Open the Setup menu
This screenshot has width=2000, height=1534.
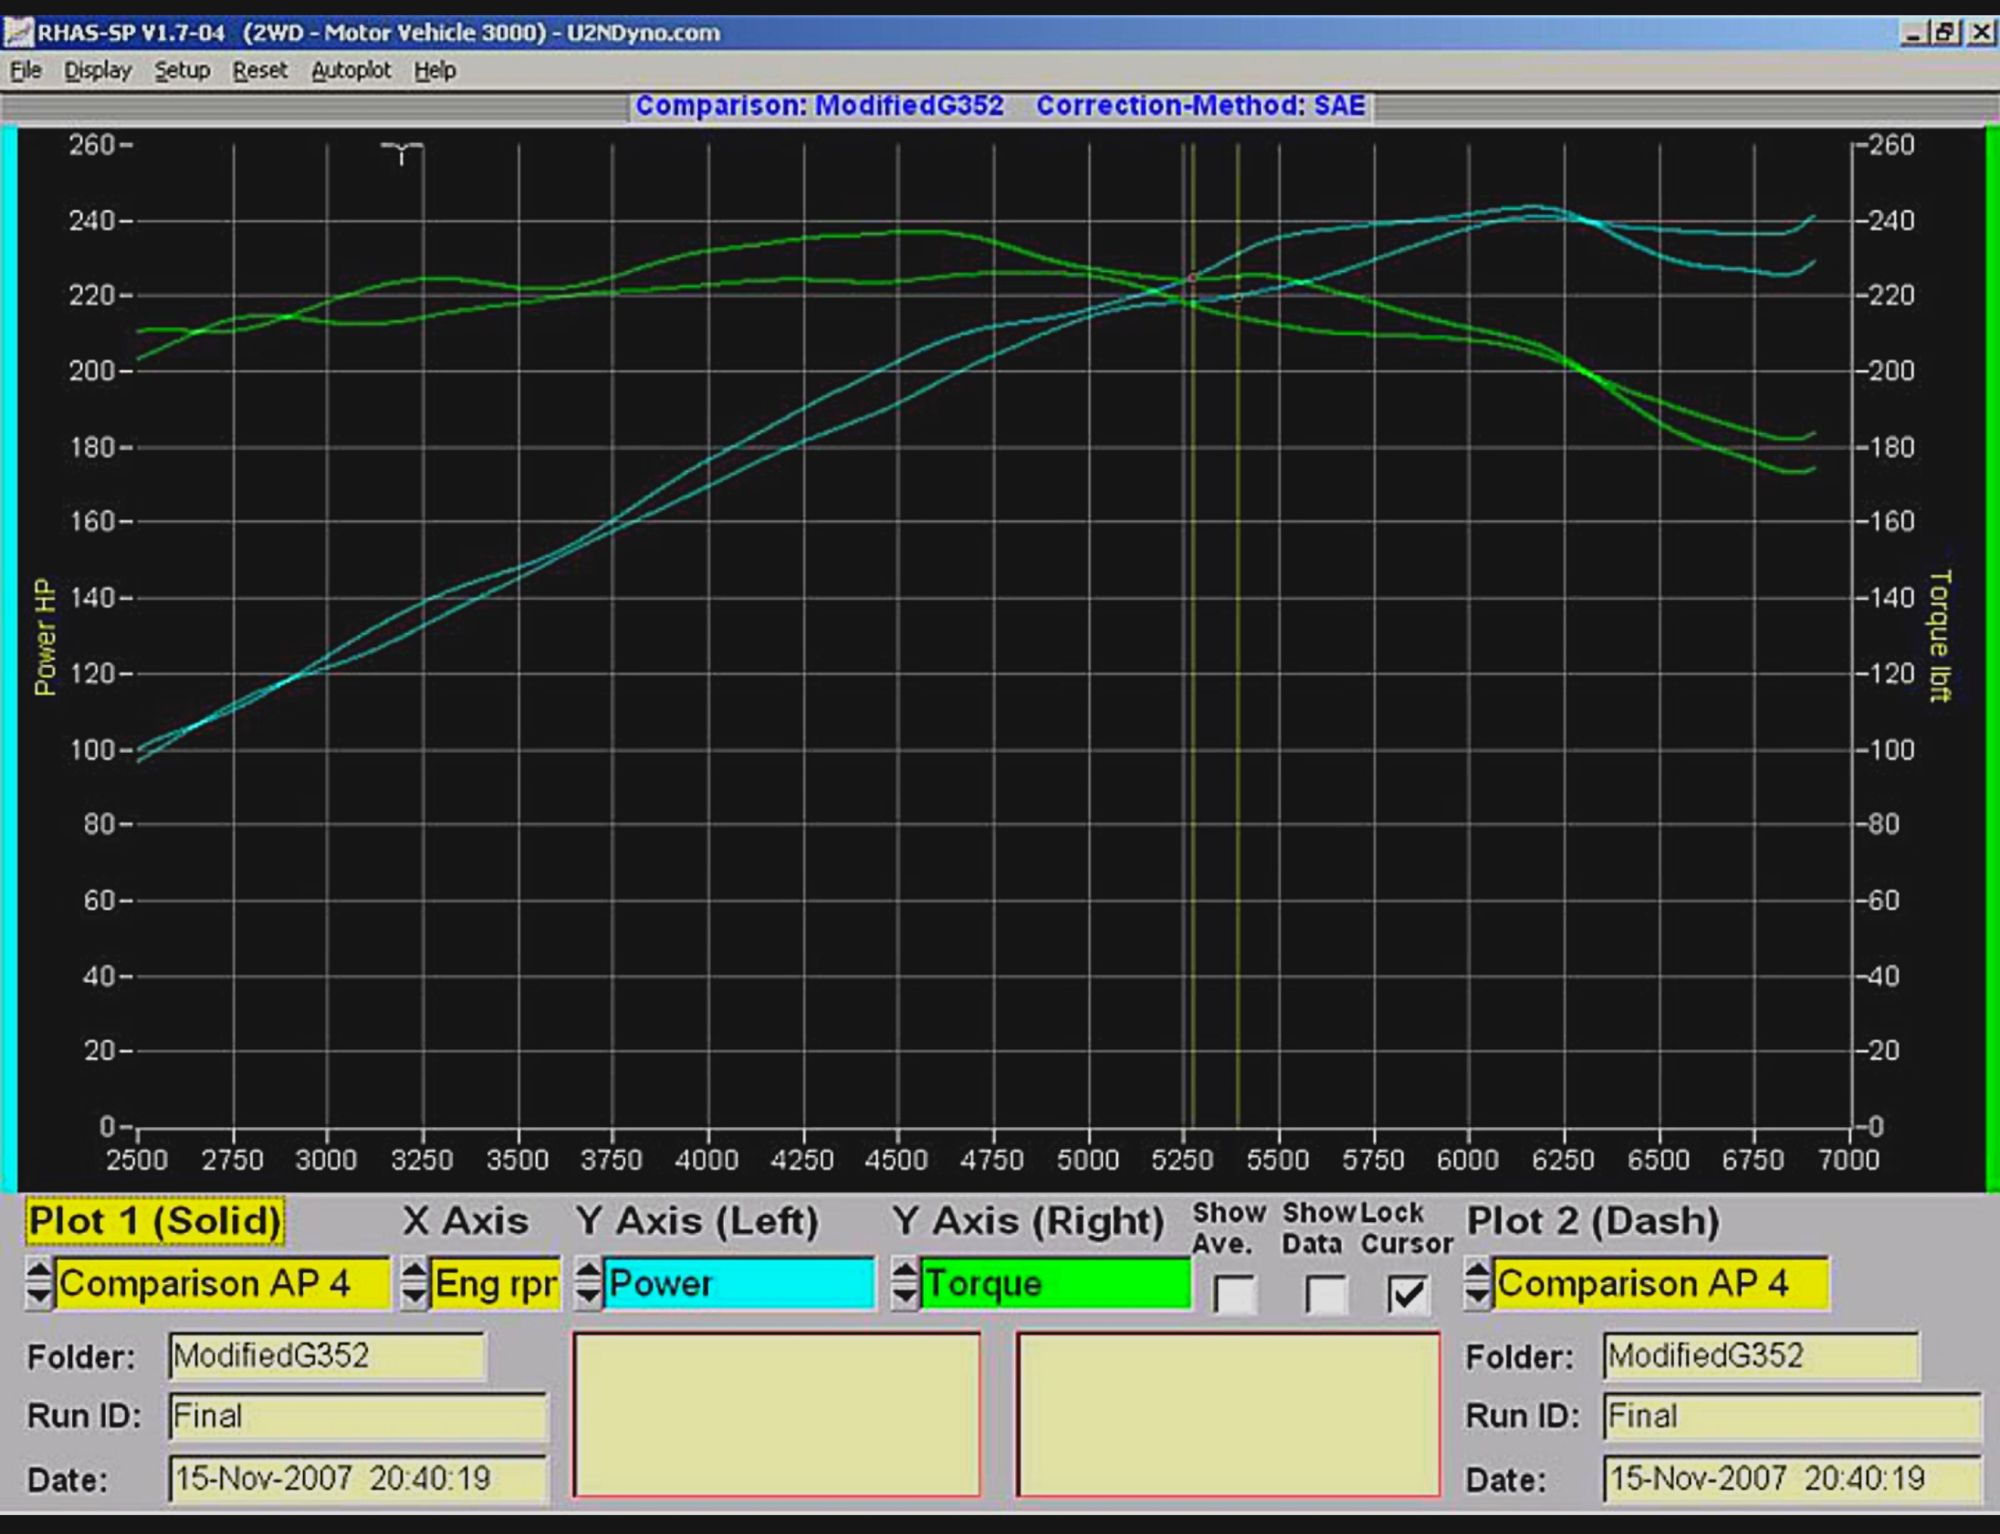(183, 70)
